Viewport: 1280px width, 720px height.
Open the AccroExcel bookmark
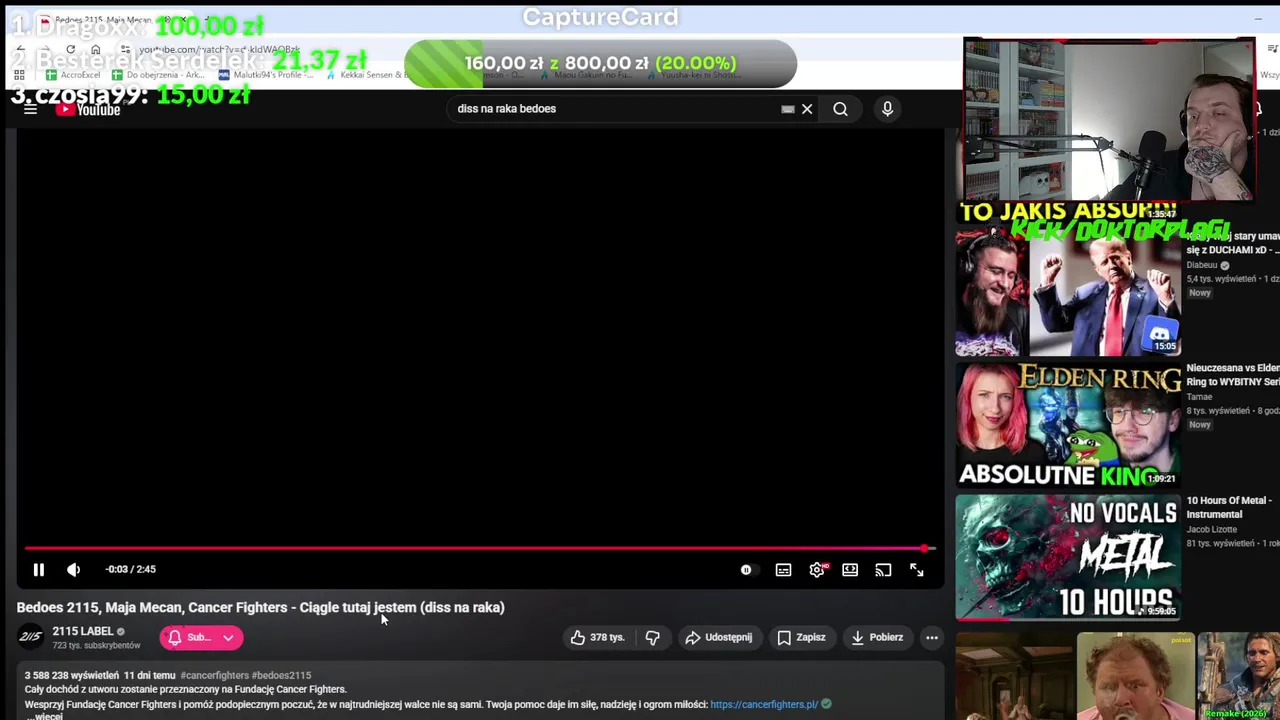[x=73, y=75]
